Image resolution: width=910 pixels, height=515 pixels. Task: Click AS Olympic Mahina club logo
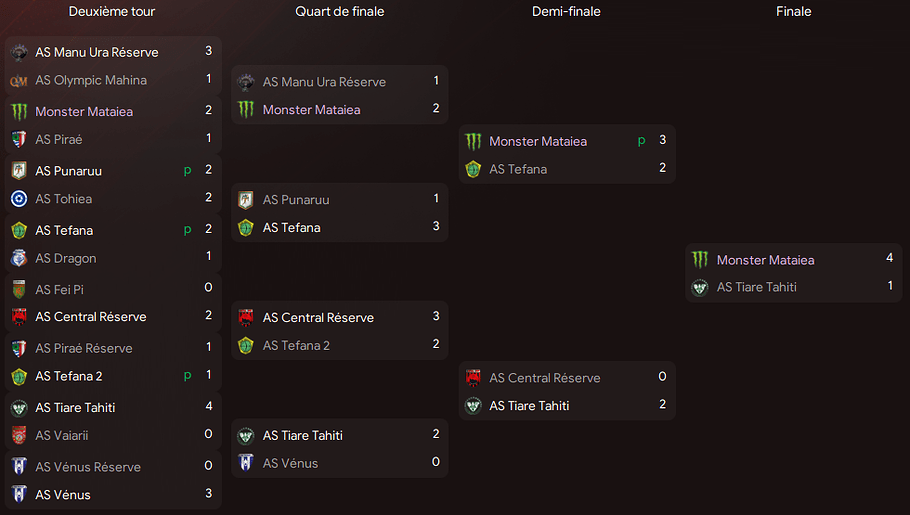[19, 81]
